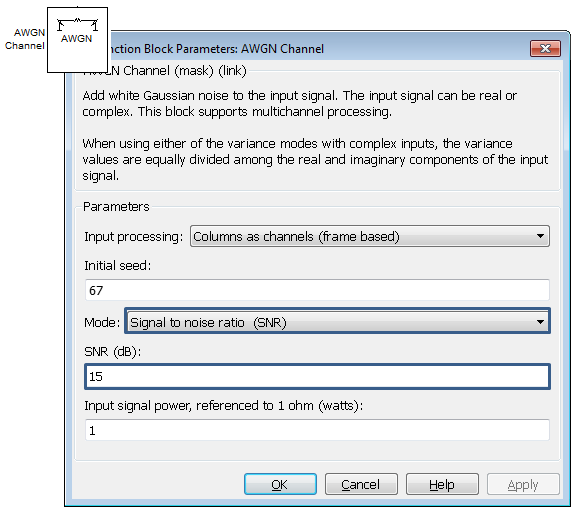Screen dimensions: 575x510
Task: Click the AWGN Channel (mask) (link) heading
Action: (177, 70)
